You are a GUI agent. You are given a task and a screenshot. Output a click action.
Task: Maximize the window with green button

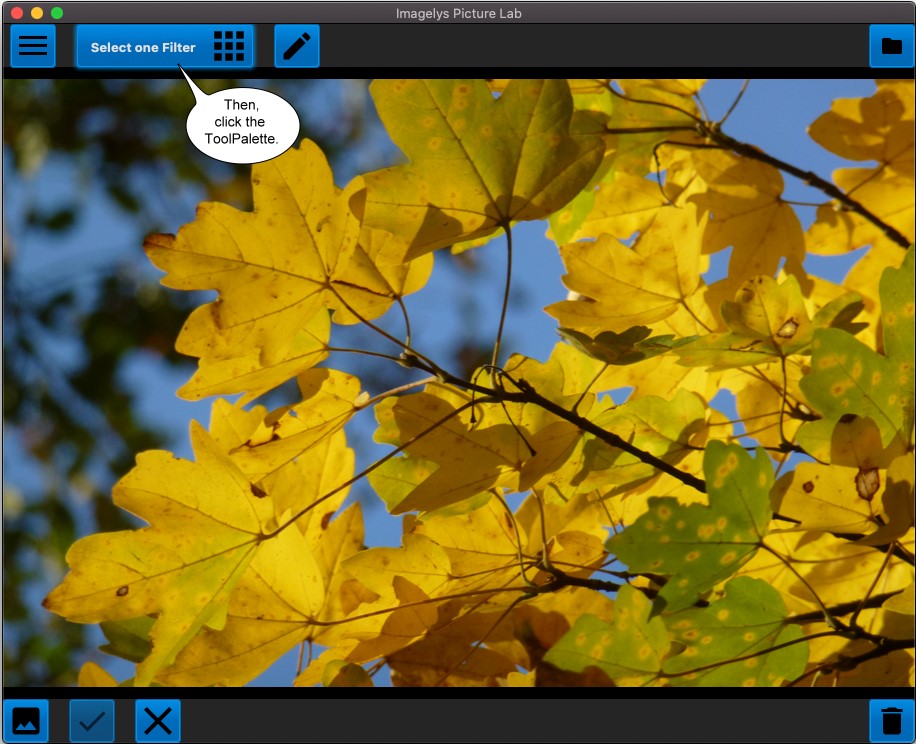(57, 13)
